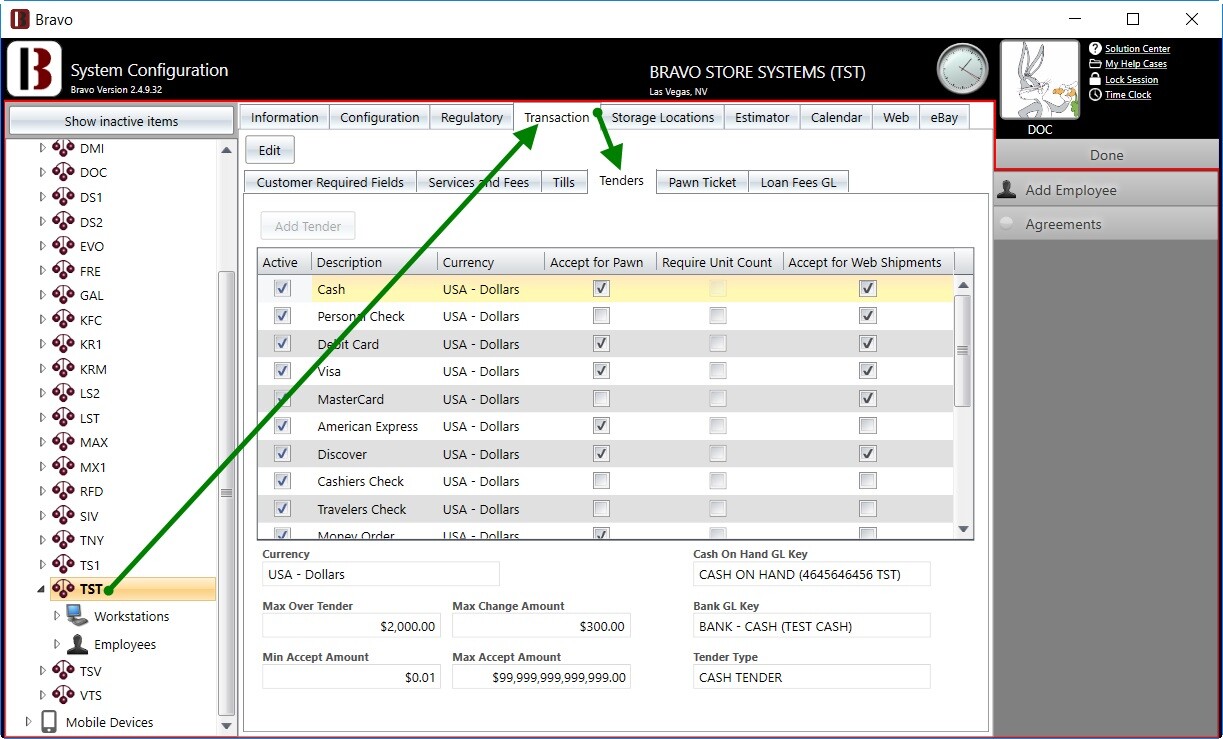Click the MAX store icon
This screenshot has height=739, width=1223.
click(x=64, y=442)
